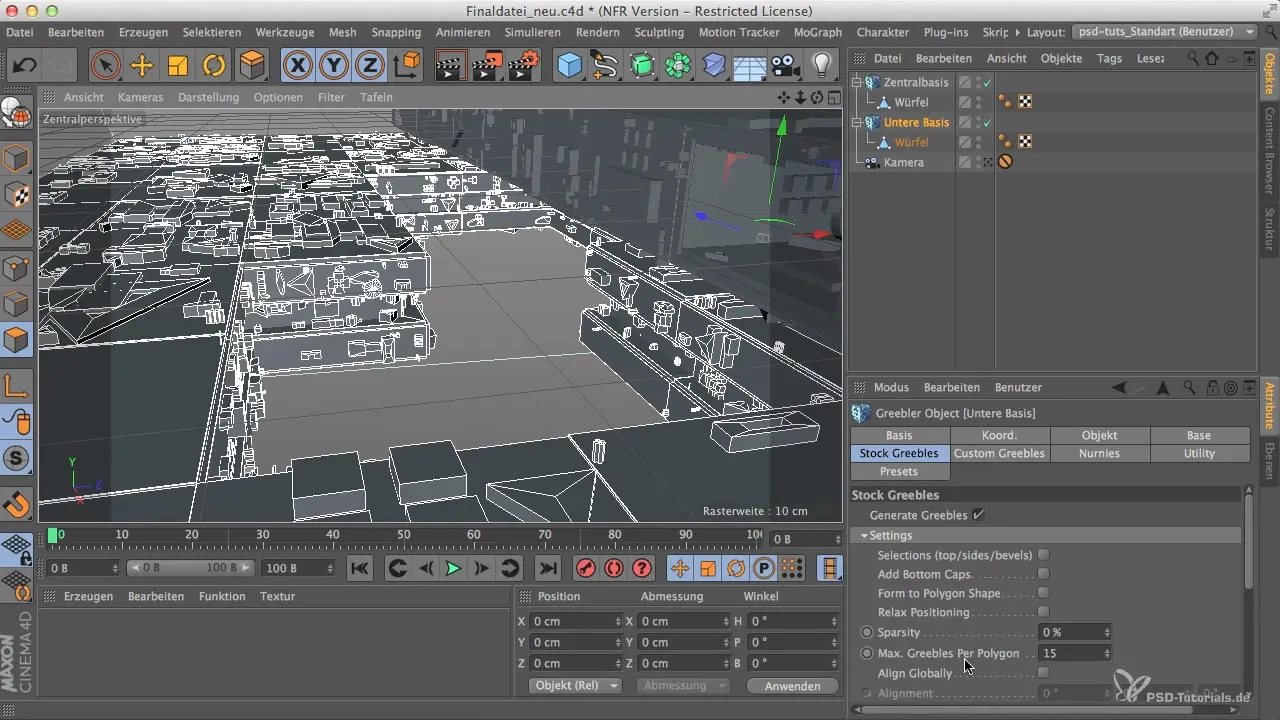Check Generate Greebles checkbox
The width and height of the screenshot is (1280, 720).
point(978,515)
